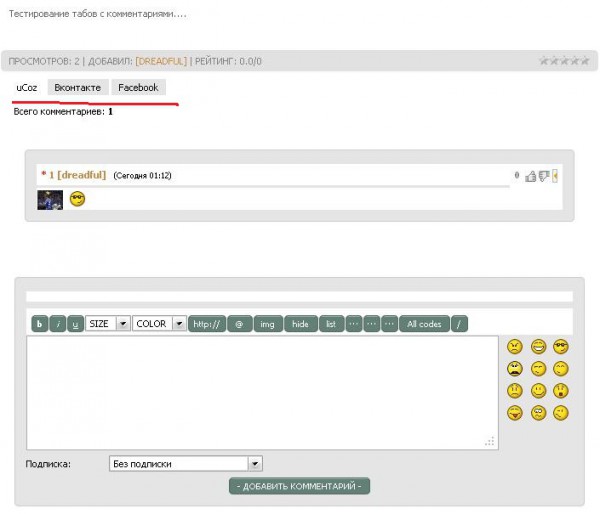Click the Сегодня 01:12 timestamp
Screen dimensions: 600x514
(142, 176)
